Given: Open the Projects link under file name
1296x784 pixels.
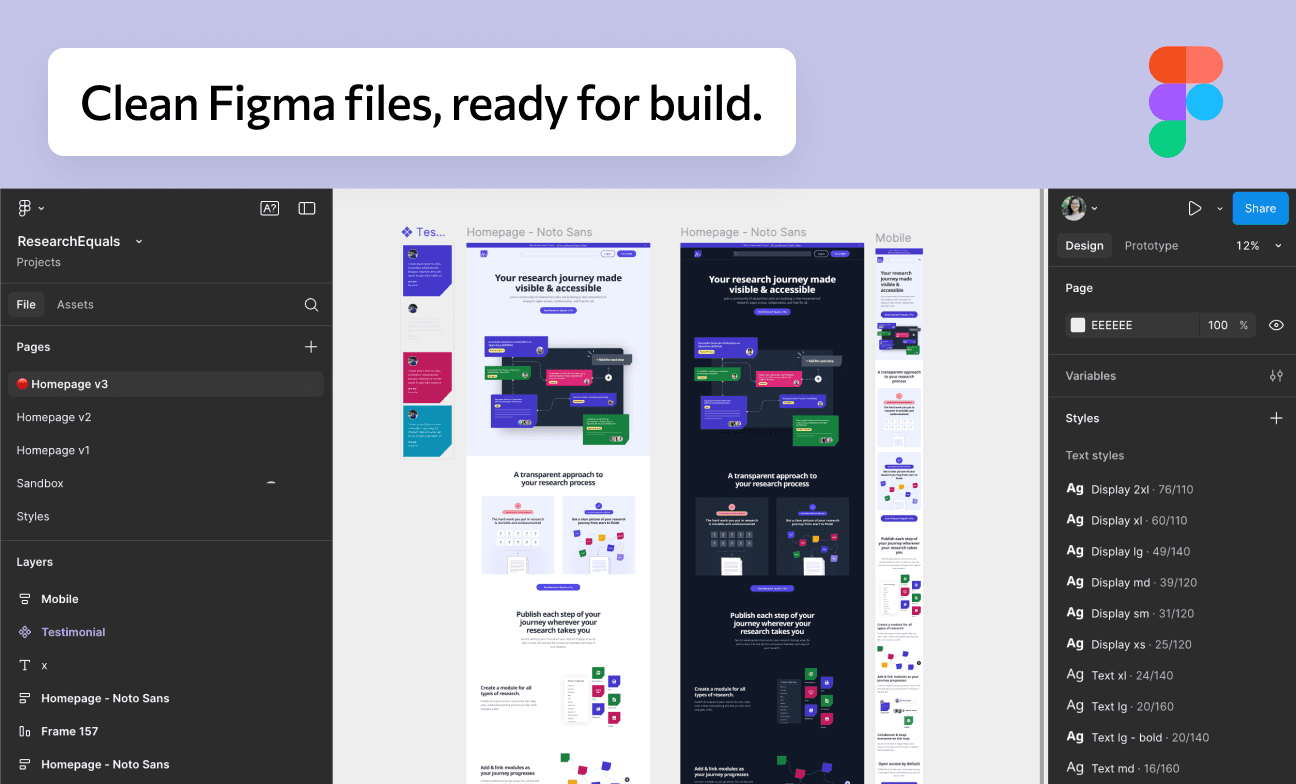Looking at the screenshot, I should pos(39,262).
